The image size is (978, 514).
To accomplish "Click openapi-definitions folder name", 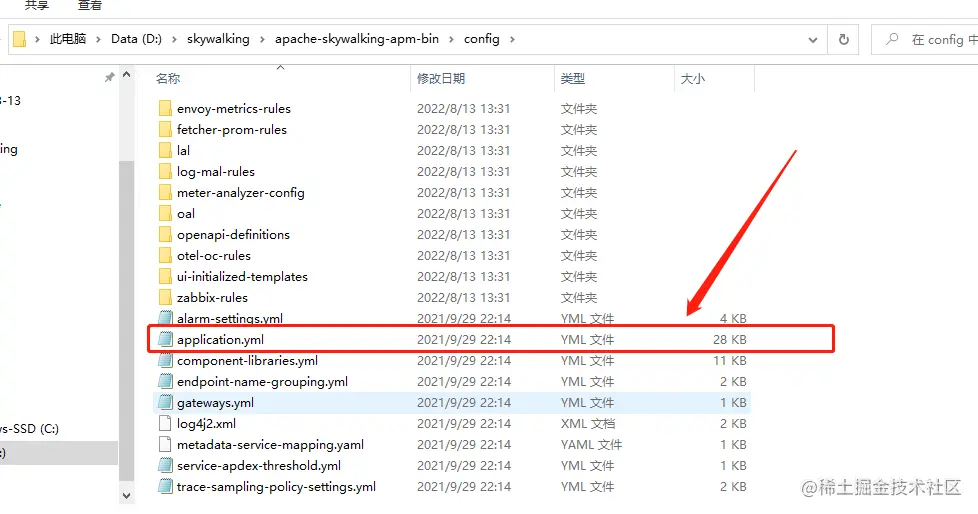I will [233, 235].
